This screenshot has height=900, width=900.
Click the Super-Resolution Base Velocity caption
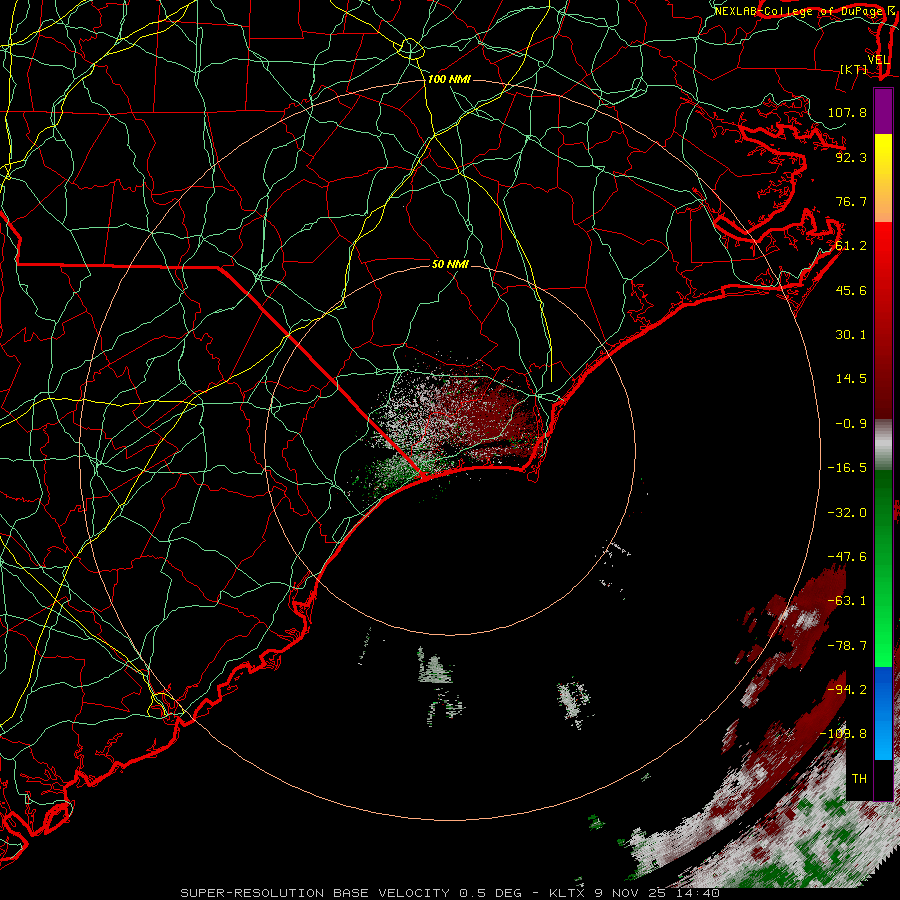450,893
